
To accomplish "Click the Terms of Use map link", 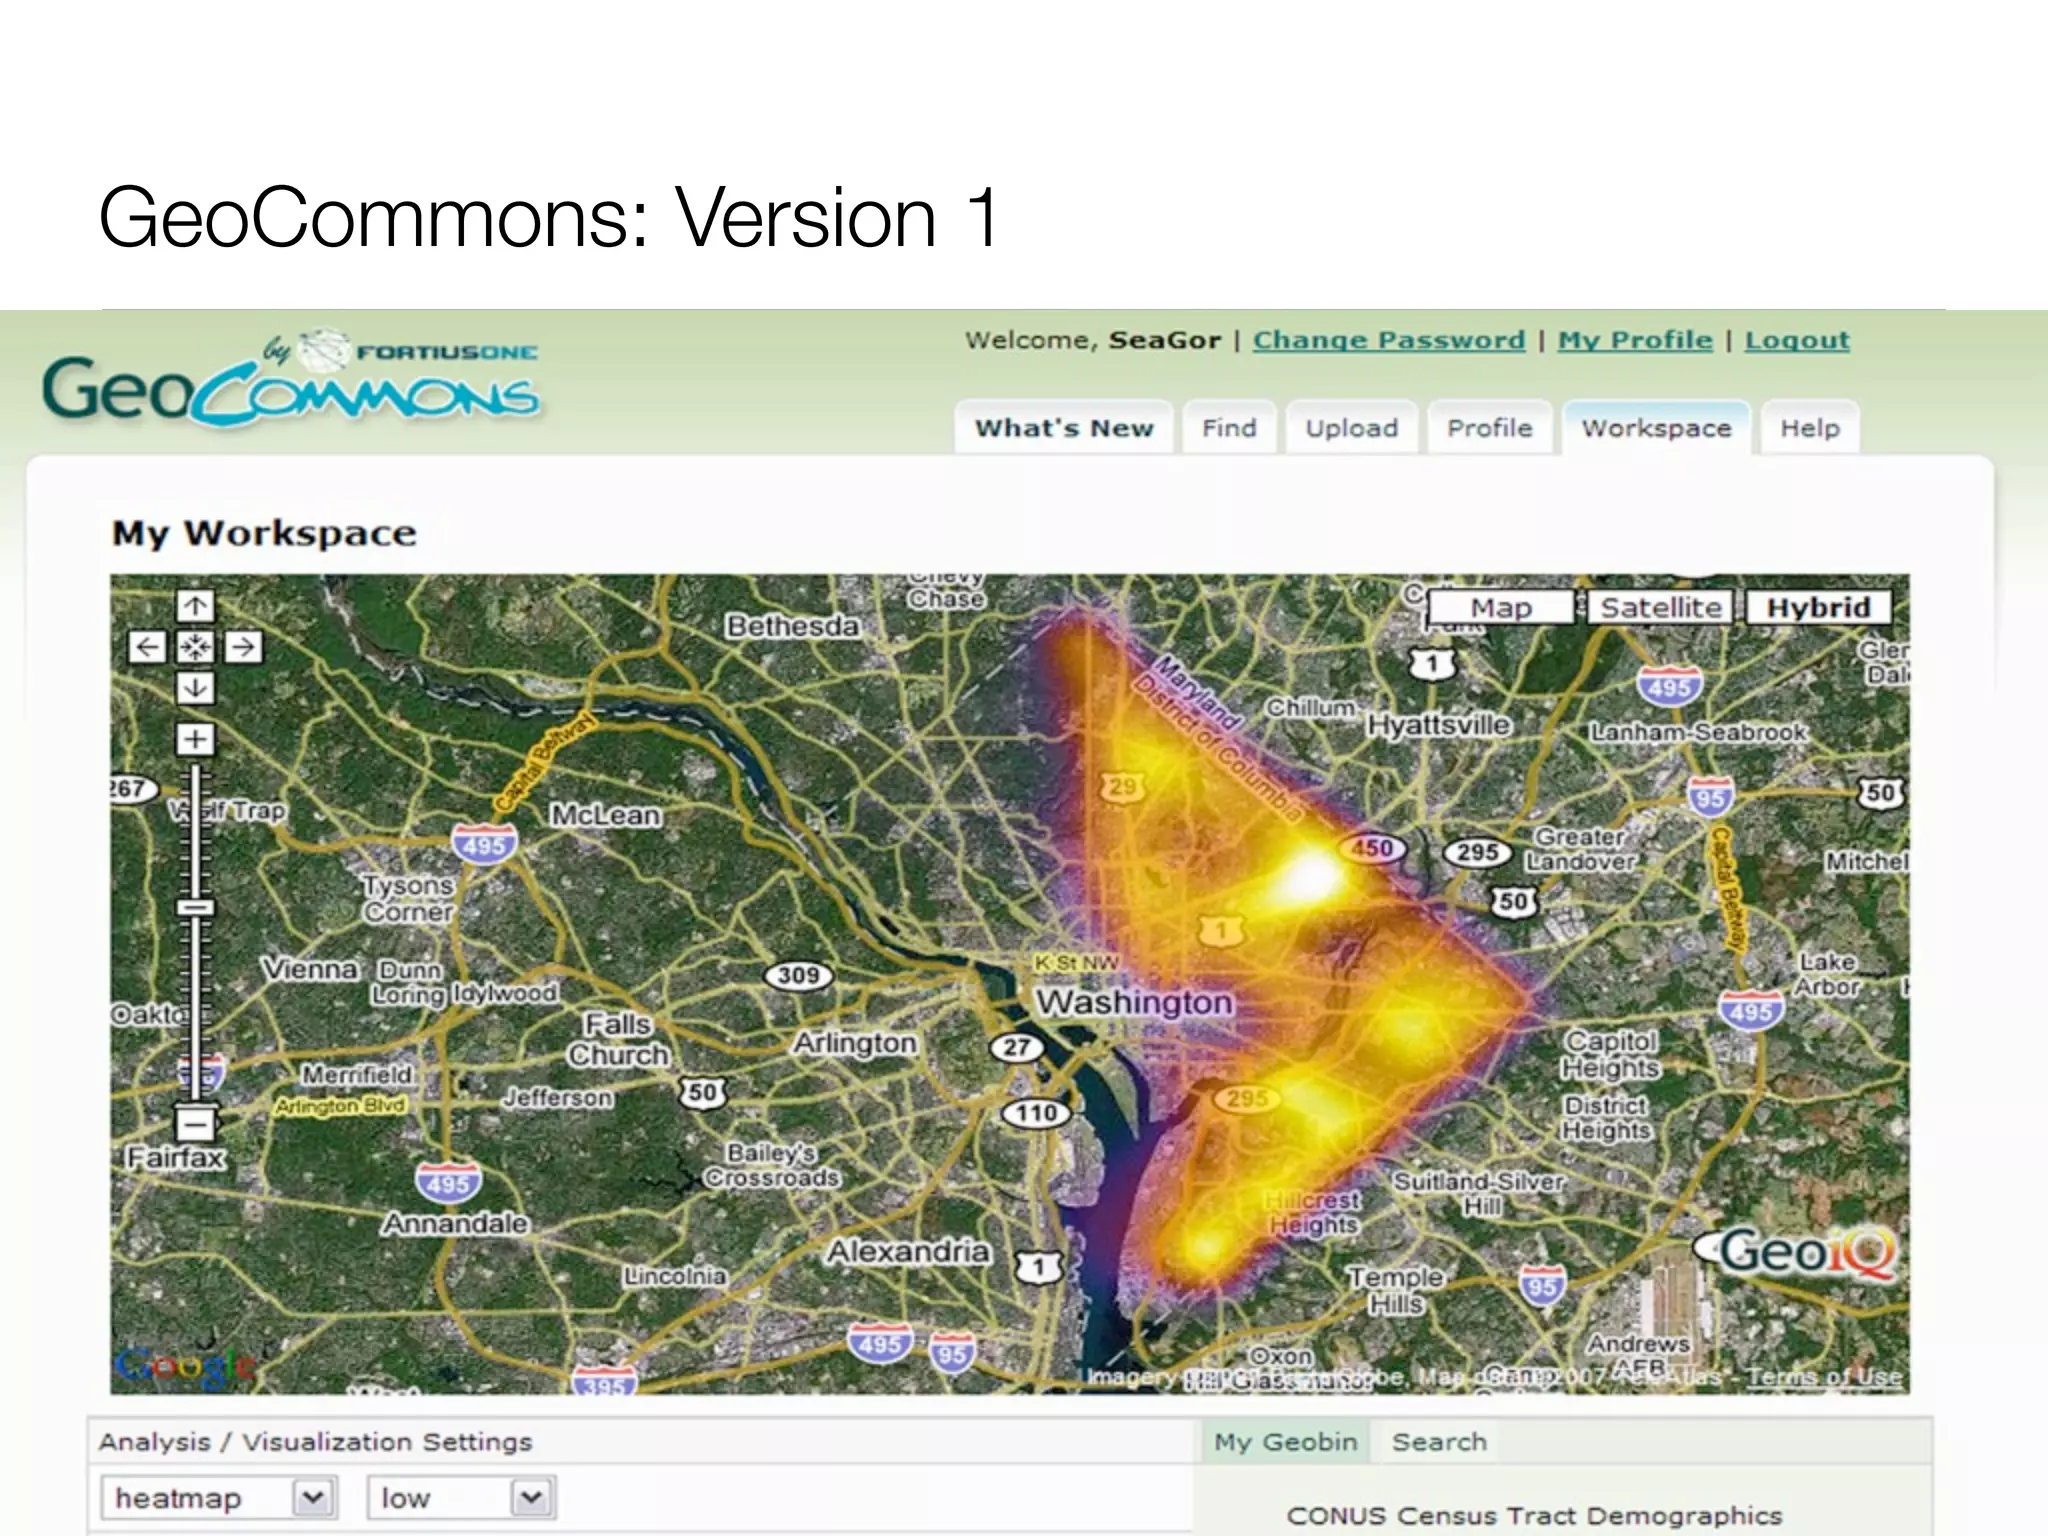I will tap(1824, 1377).
